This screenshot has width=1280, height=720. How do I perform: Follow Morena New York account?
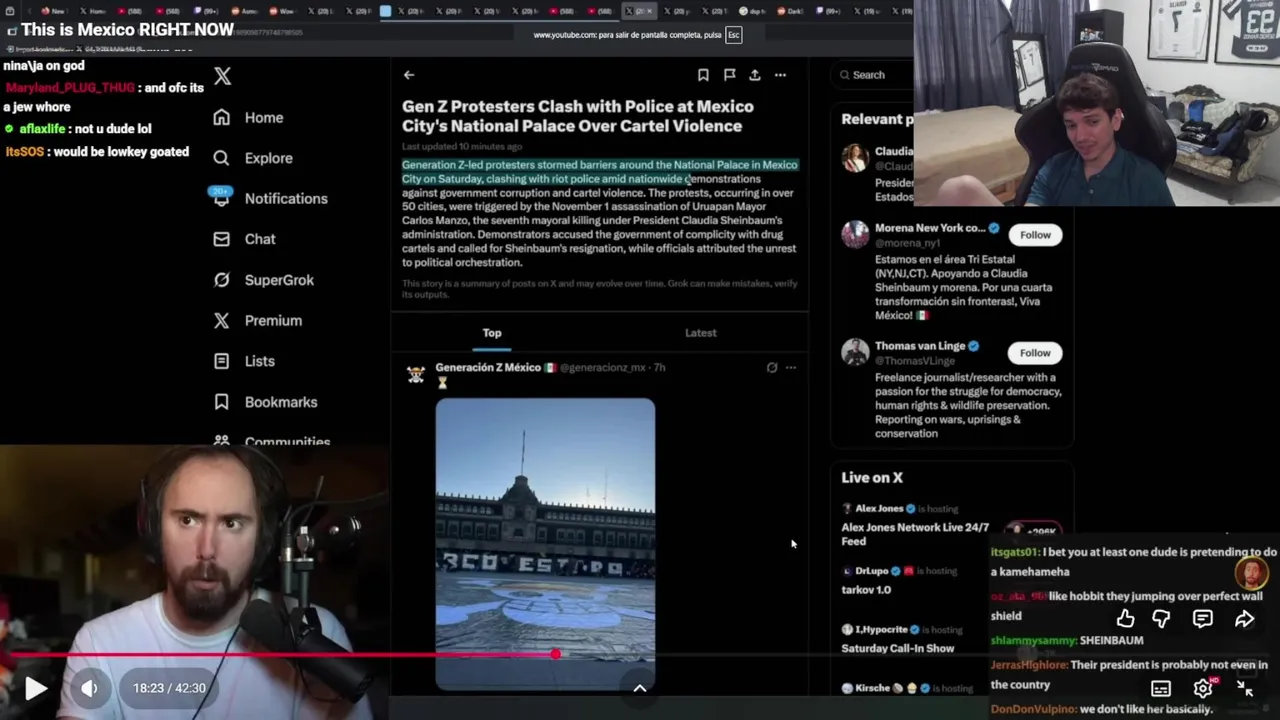click(1035, 235)
